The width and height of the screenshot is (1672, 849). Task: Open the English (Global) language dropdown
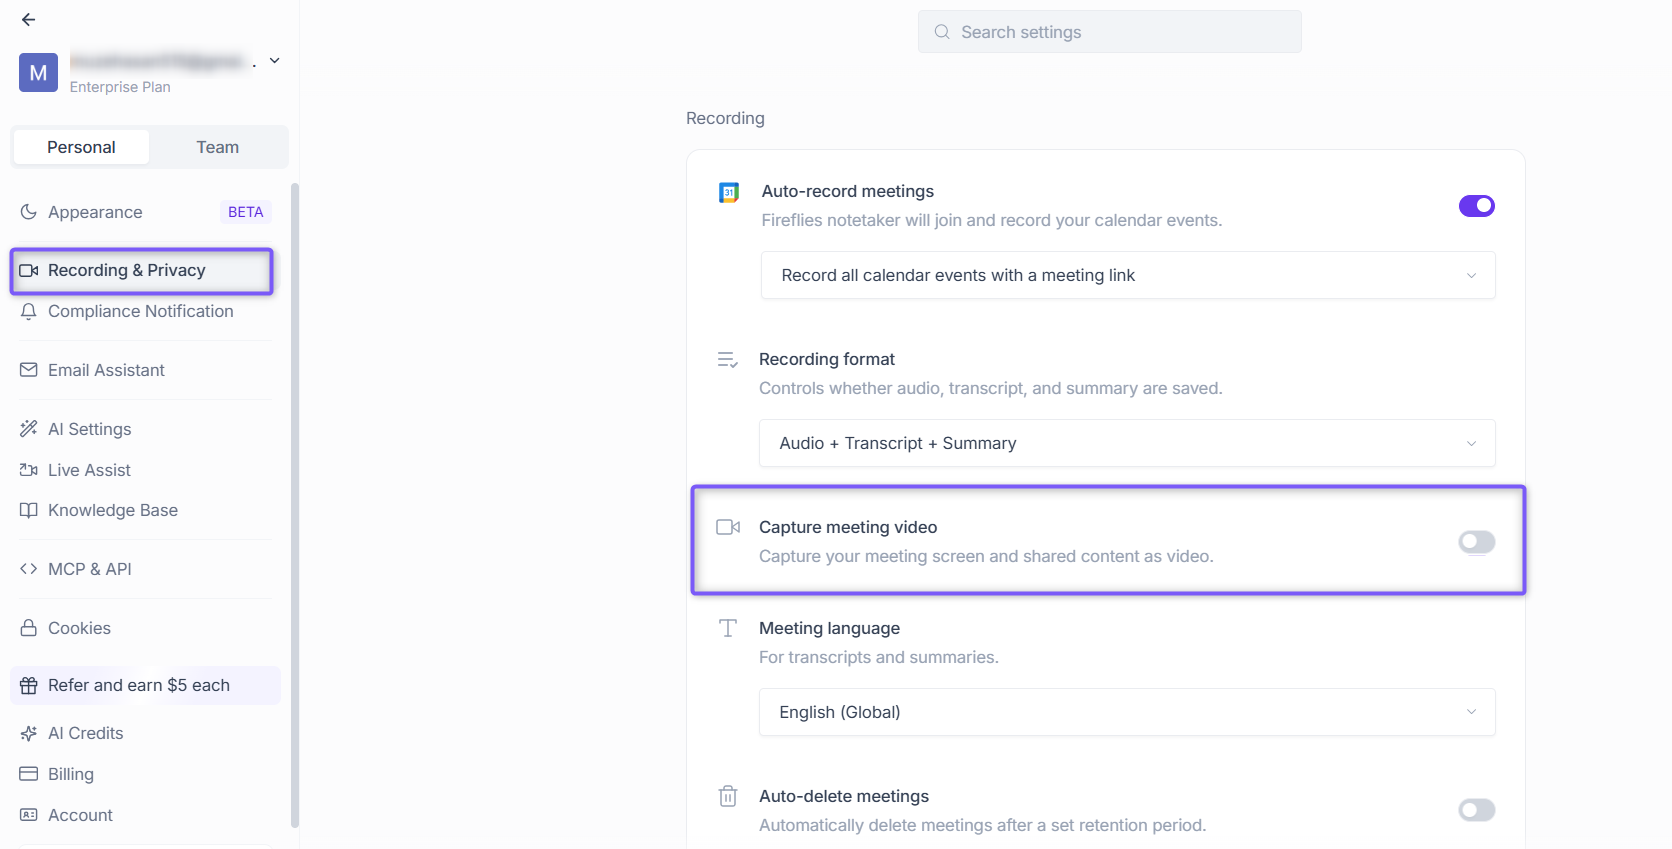(1127, 712)
